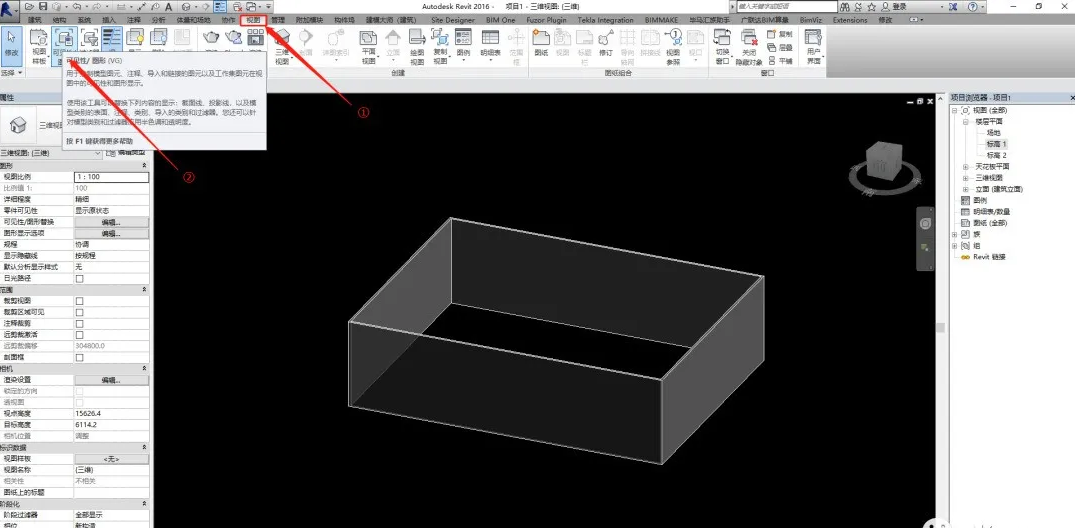
Task: Toggle the 剖面框 checkbox
Action: [80, 357]
